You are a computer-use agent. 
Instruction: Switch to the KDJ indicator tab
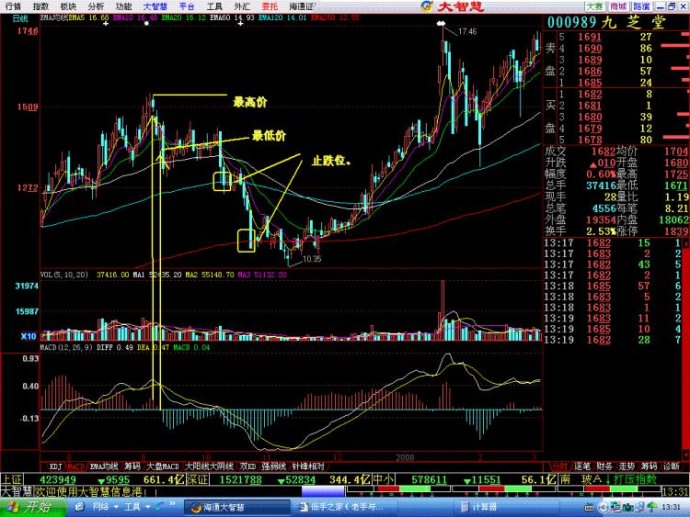pos(55,466)
